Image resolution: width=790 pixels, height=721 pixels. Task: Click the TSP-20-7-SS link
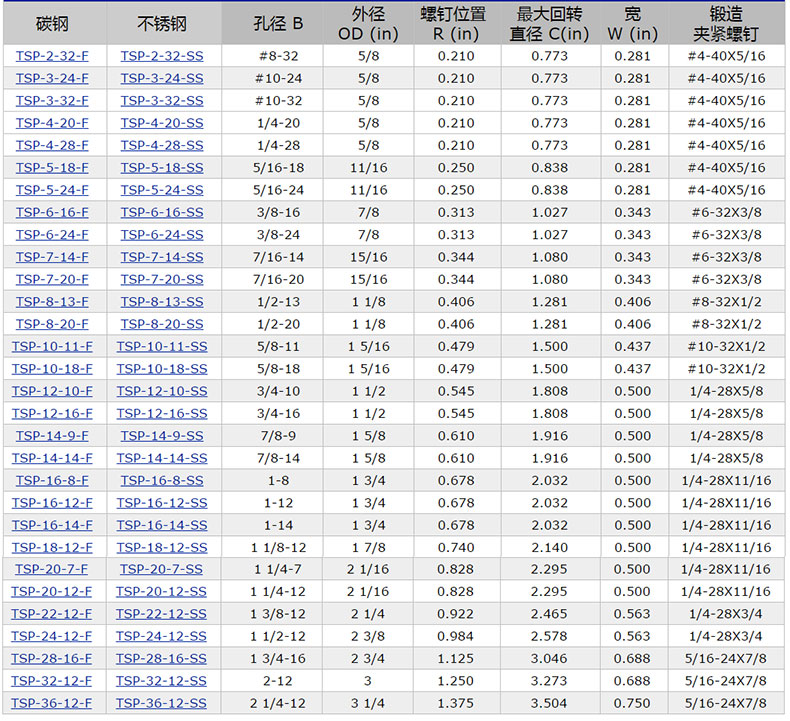coord(161,570)
